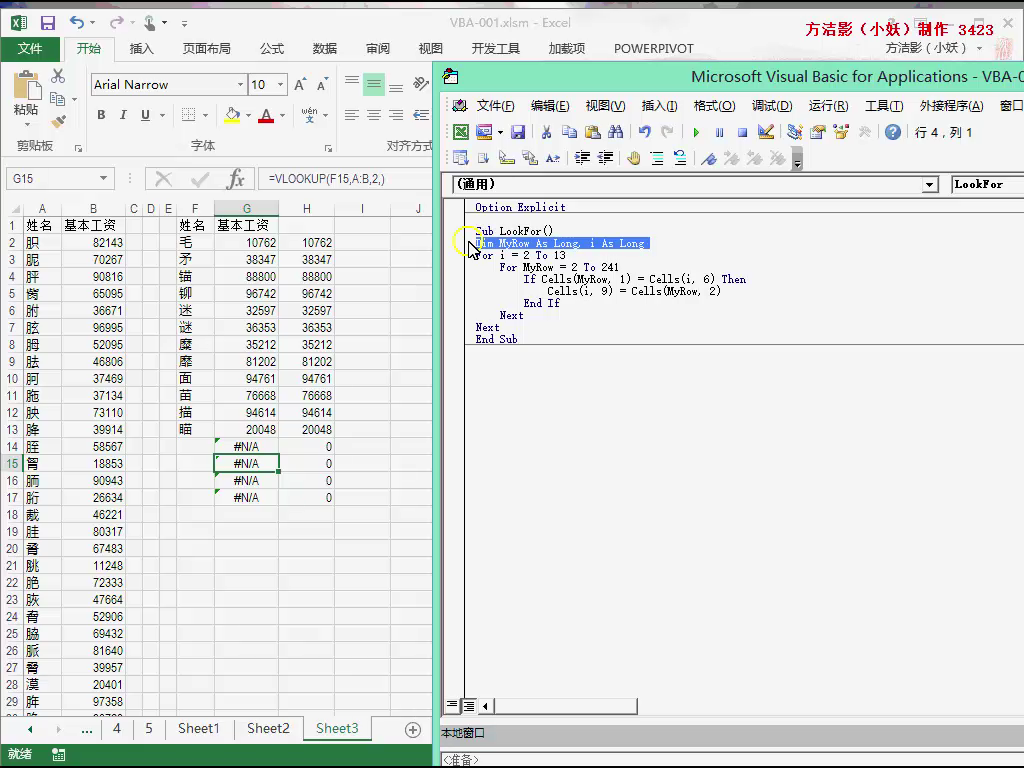This screenshot has height=768, width=1024.
Task: Click Increase Font Size icon in Excel
Action: pyautogui.click(x=300, y=84)
